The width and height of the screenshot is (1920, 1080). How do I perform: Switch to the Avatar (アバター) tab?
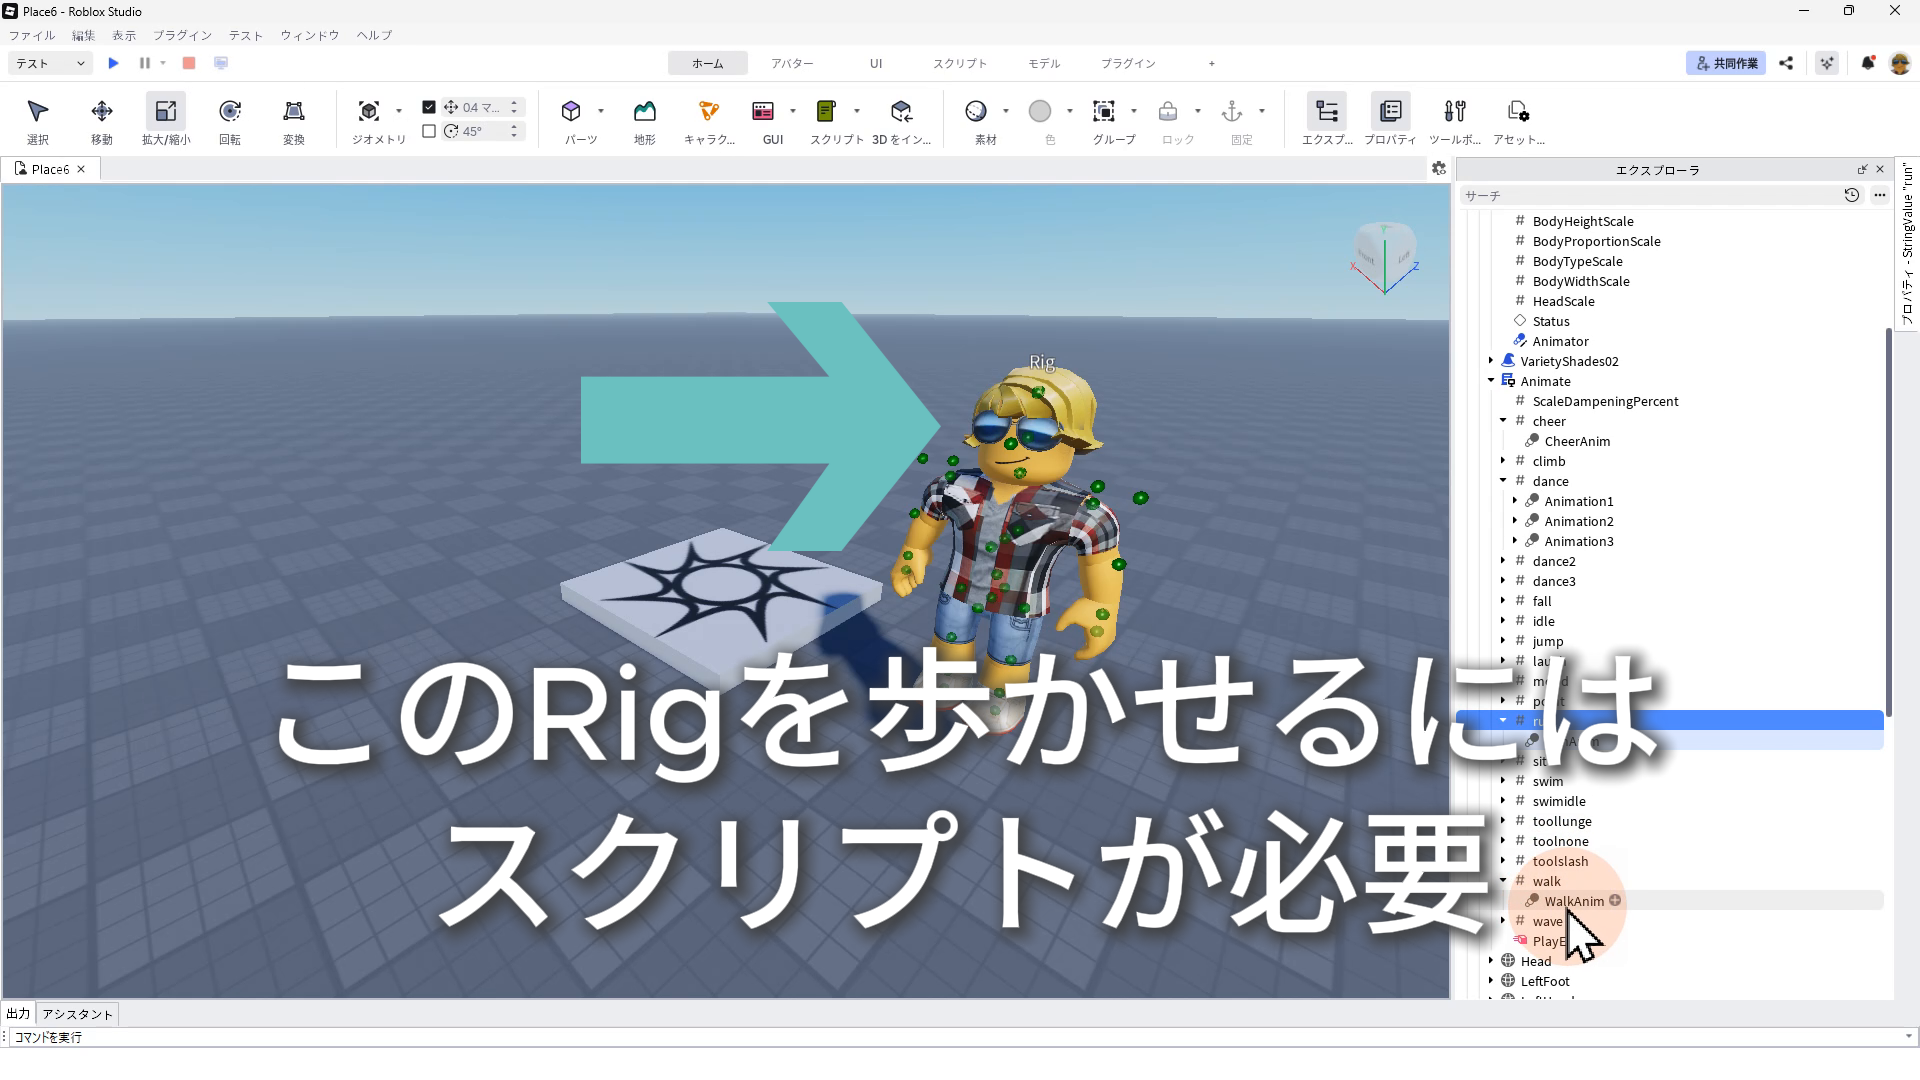pyautogui.click(x=792, y=63)
